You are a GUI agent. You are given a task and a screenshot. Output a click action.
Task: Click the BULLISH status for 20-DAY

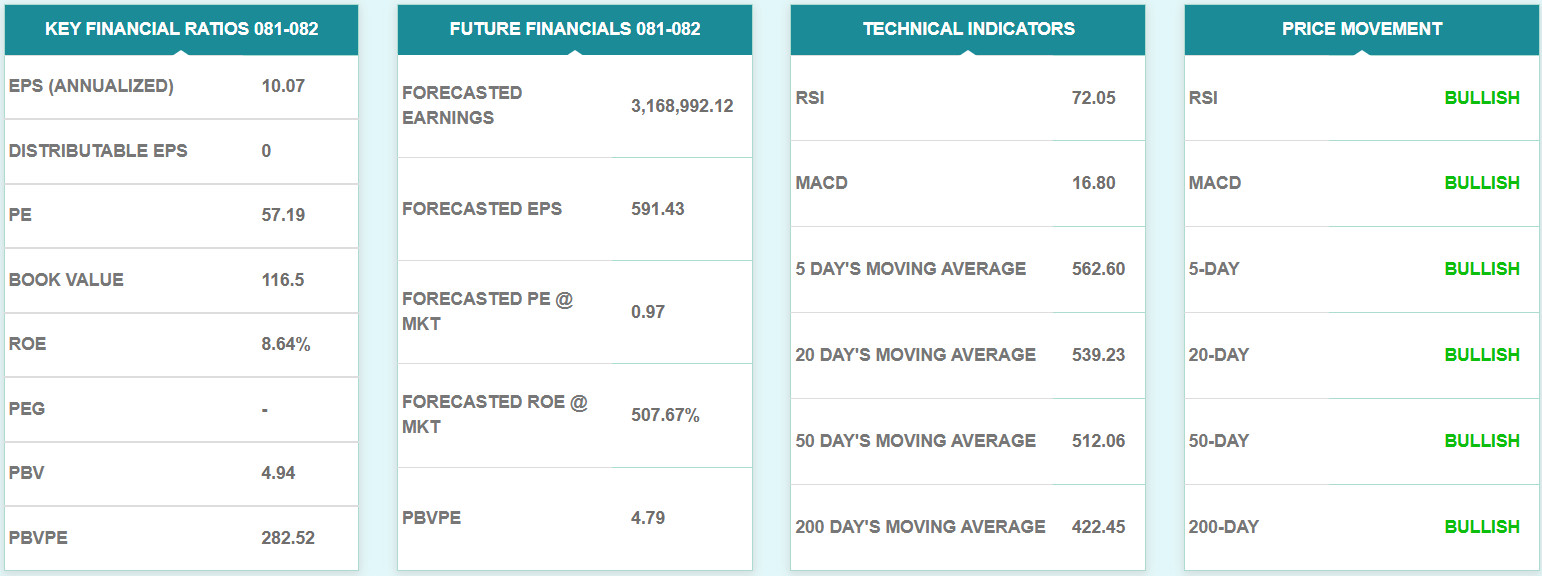click(x=1482, y=355)
